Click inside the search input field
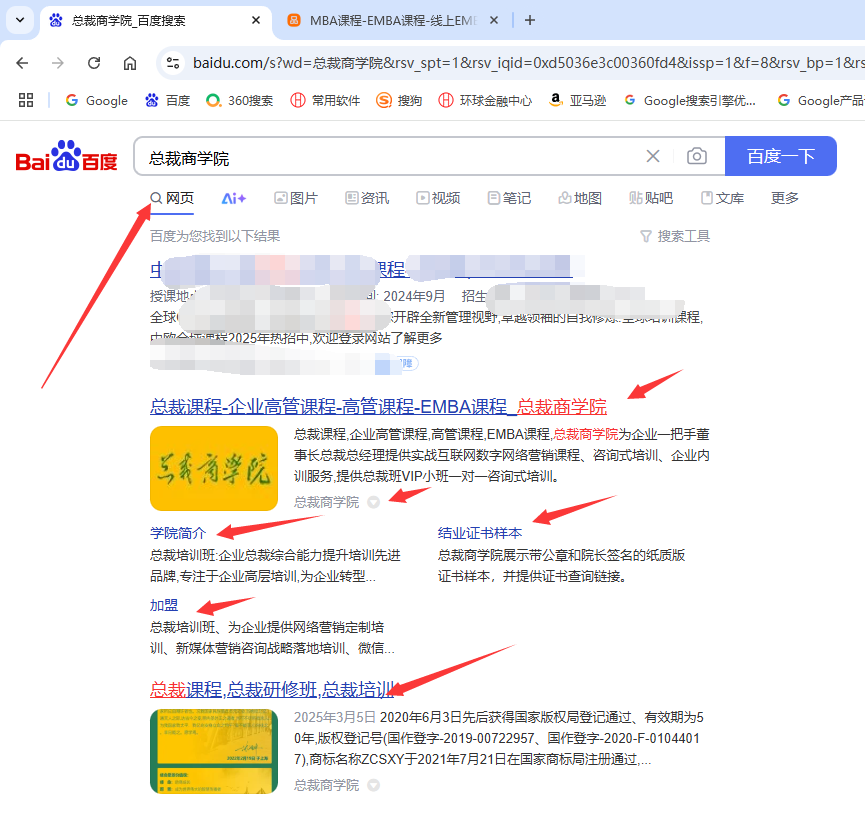The height and width of the screenshot is (818, 865). [x=400, y=156]
